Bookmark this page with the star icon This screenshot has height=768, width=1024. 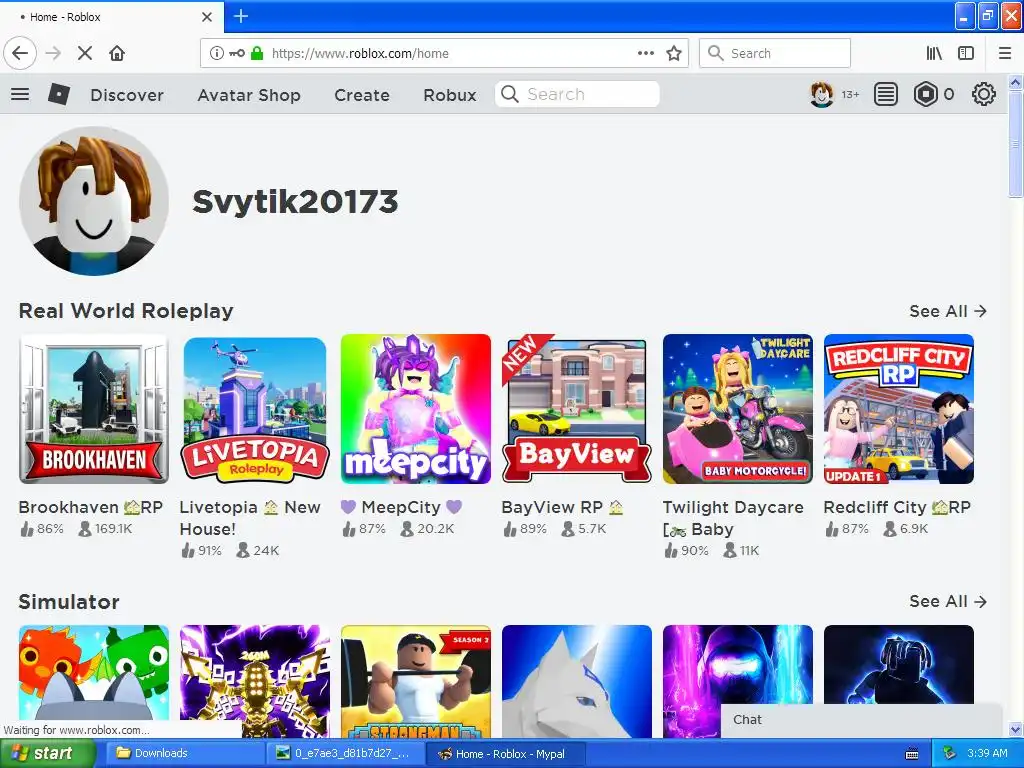[x=674, y=53]
